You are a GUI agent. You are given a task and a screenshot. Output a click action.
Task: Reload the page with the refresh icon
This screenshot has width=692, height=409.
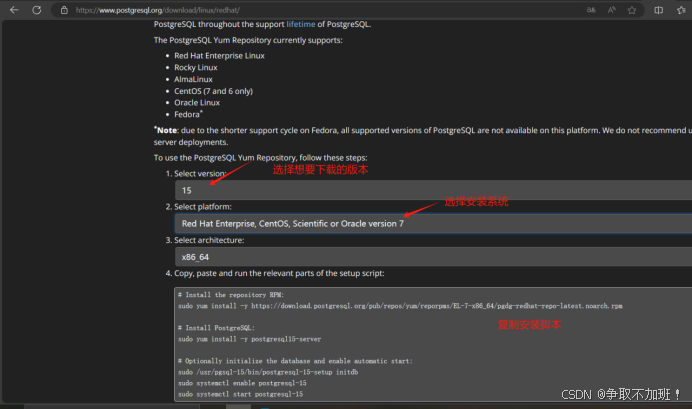(x=37, y=10)
